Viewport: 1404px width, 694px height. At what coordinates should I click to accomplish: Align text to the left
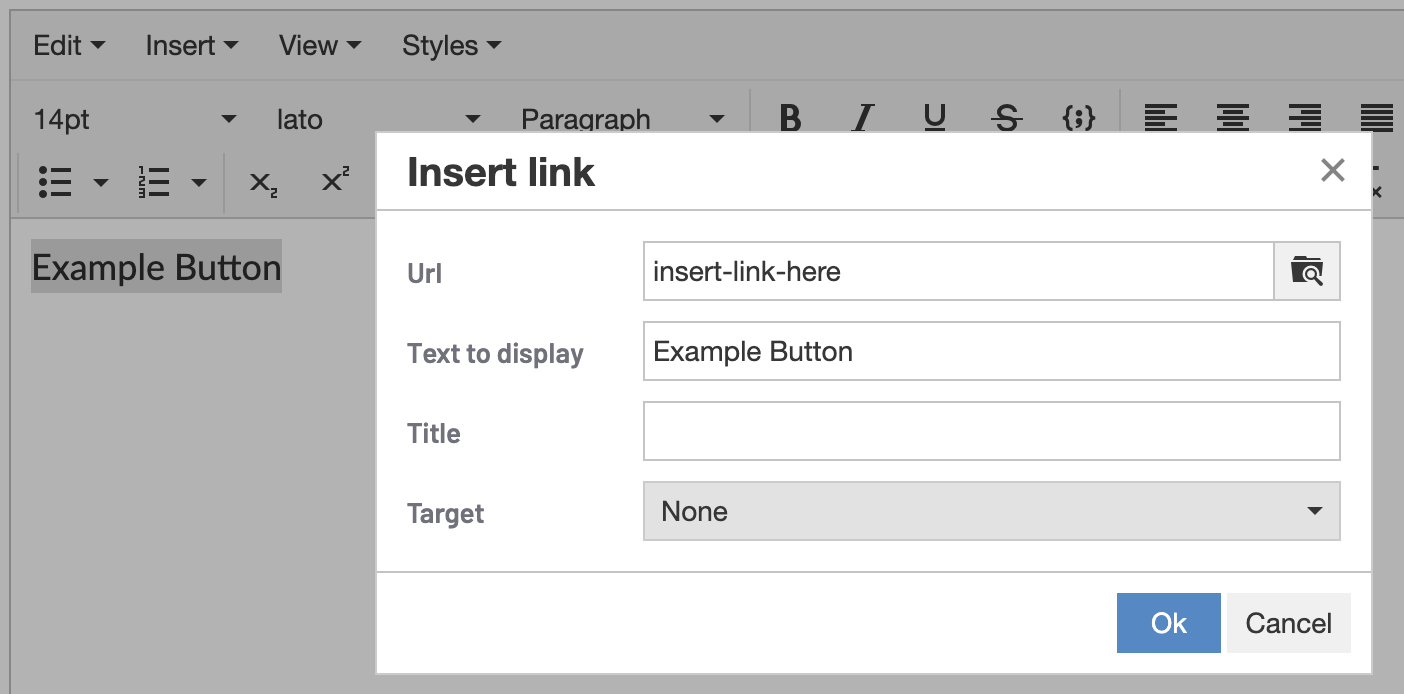coord(1160,119)
